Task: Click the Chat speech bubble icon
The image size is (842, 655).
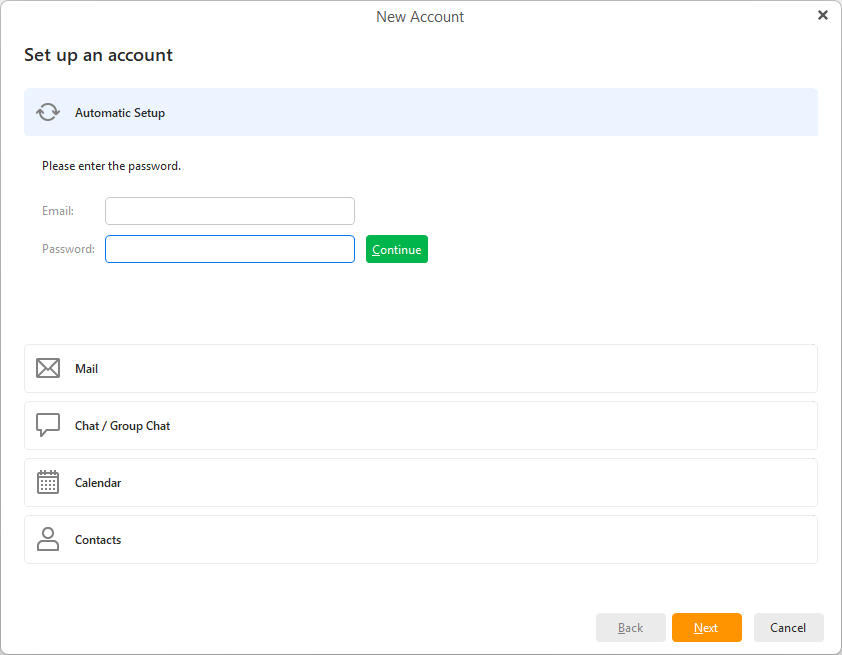Action: pyautogui.click(x=48, y=426)
